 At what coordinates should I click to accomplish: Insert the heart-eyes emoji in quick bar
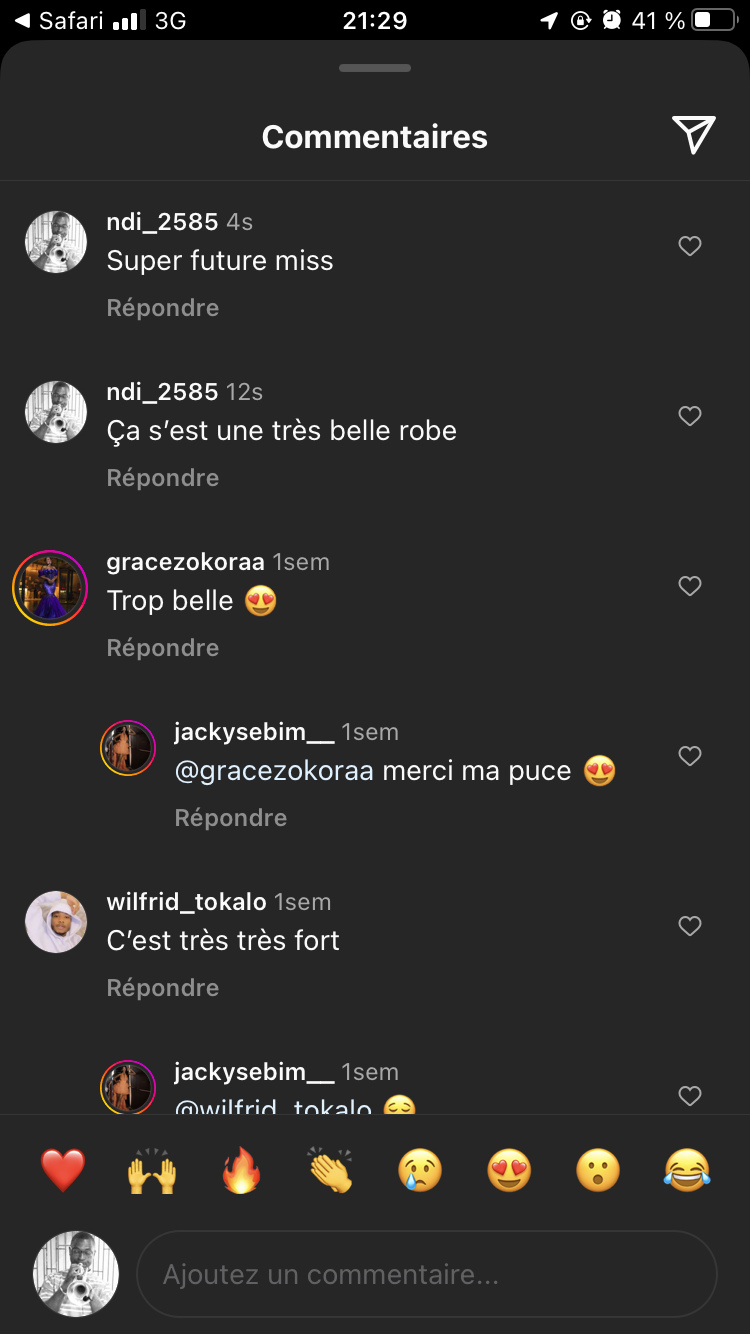(509, 1170)
